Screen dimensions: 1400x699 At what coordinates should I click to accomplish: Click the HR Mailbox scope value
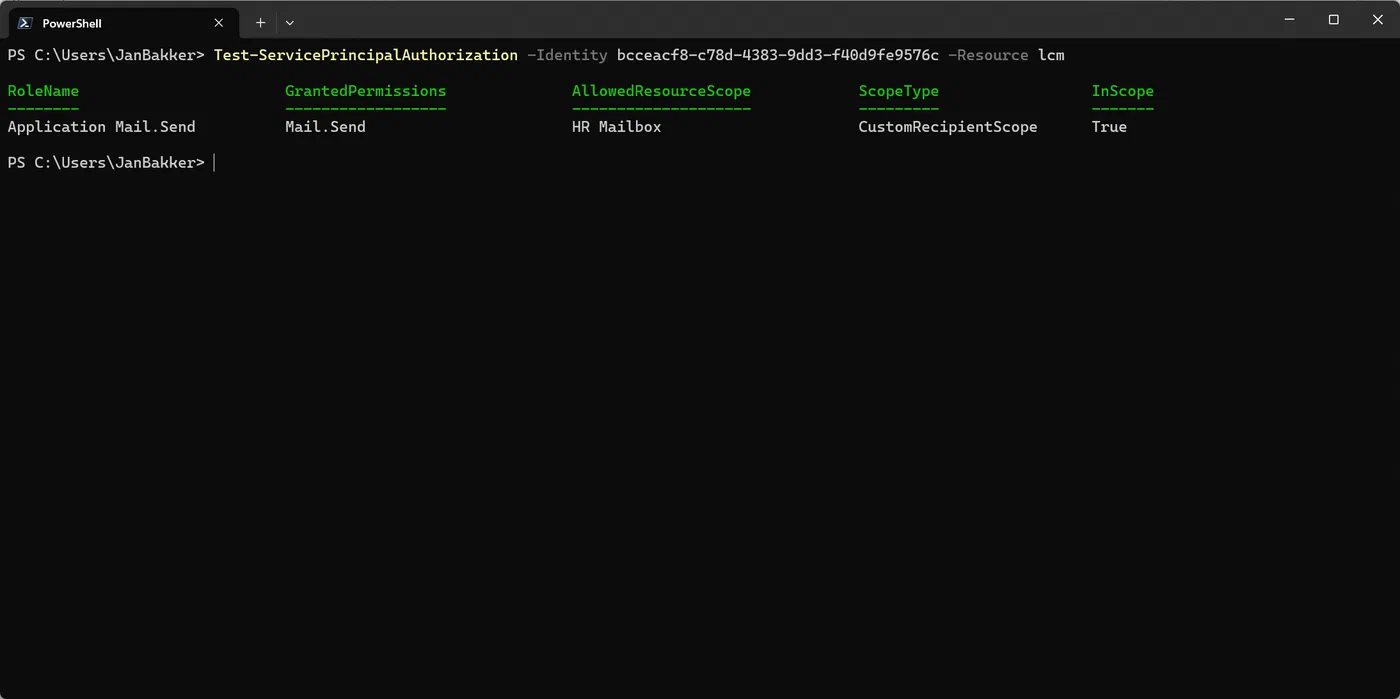[617, 127]
